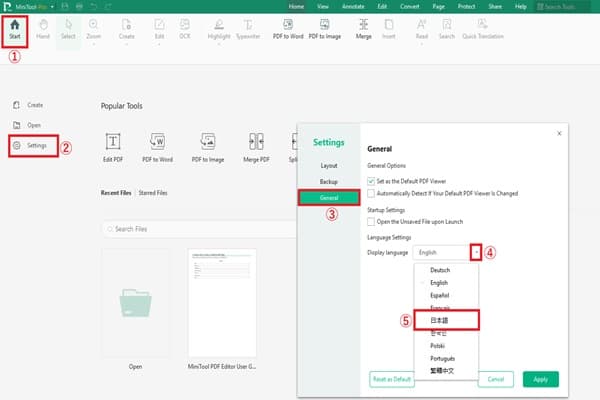Switch to Starred Files tab
600x400 pixels.
tap(153, 193)
